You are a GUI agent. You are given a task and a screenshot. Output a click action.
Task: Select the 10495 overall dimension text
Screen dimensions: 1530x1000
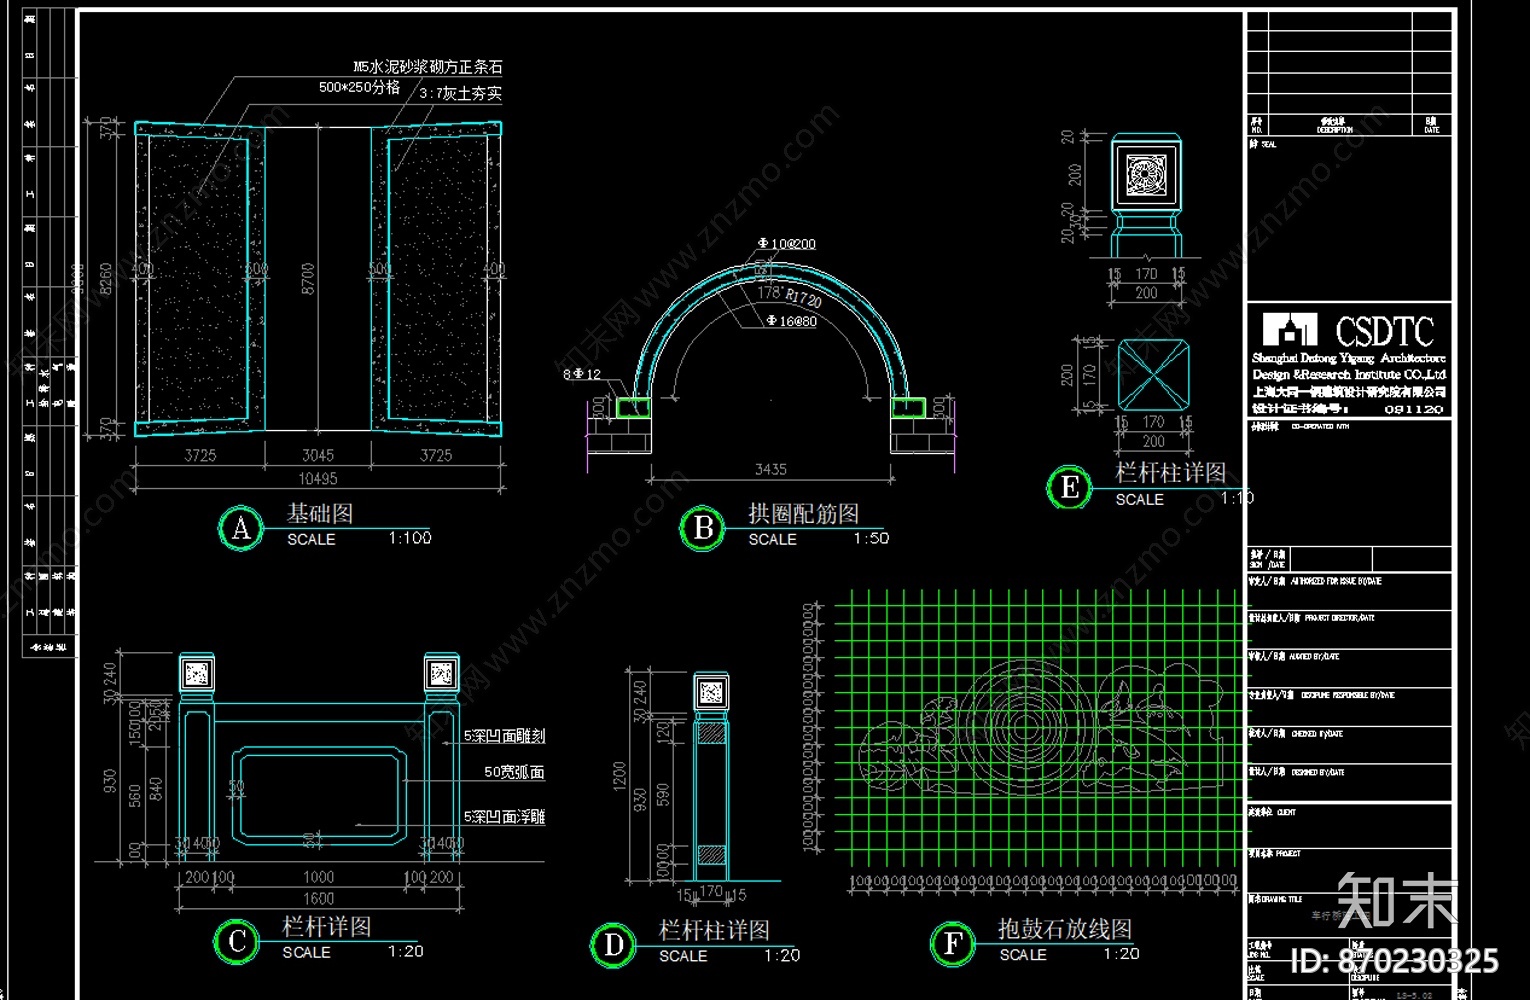point(318,479)
